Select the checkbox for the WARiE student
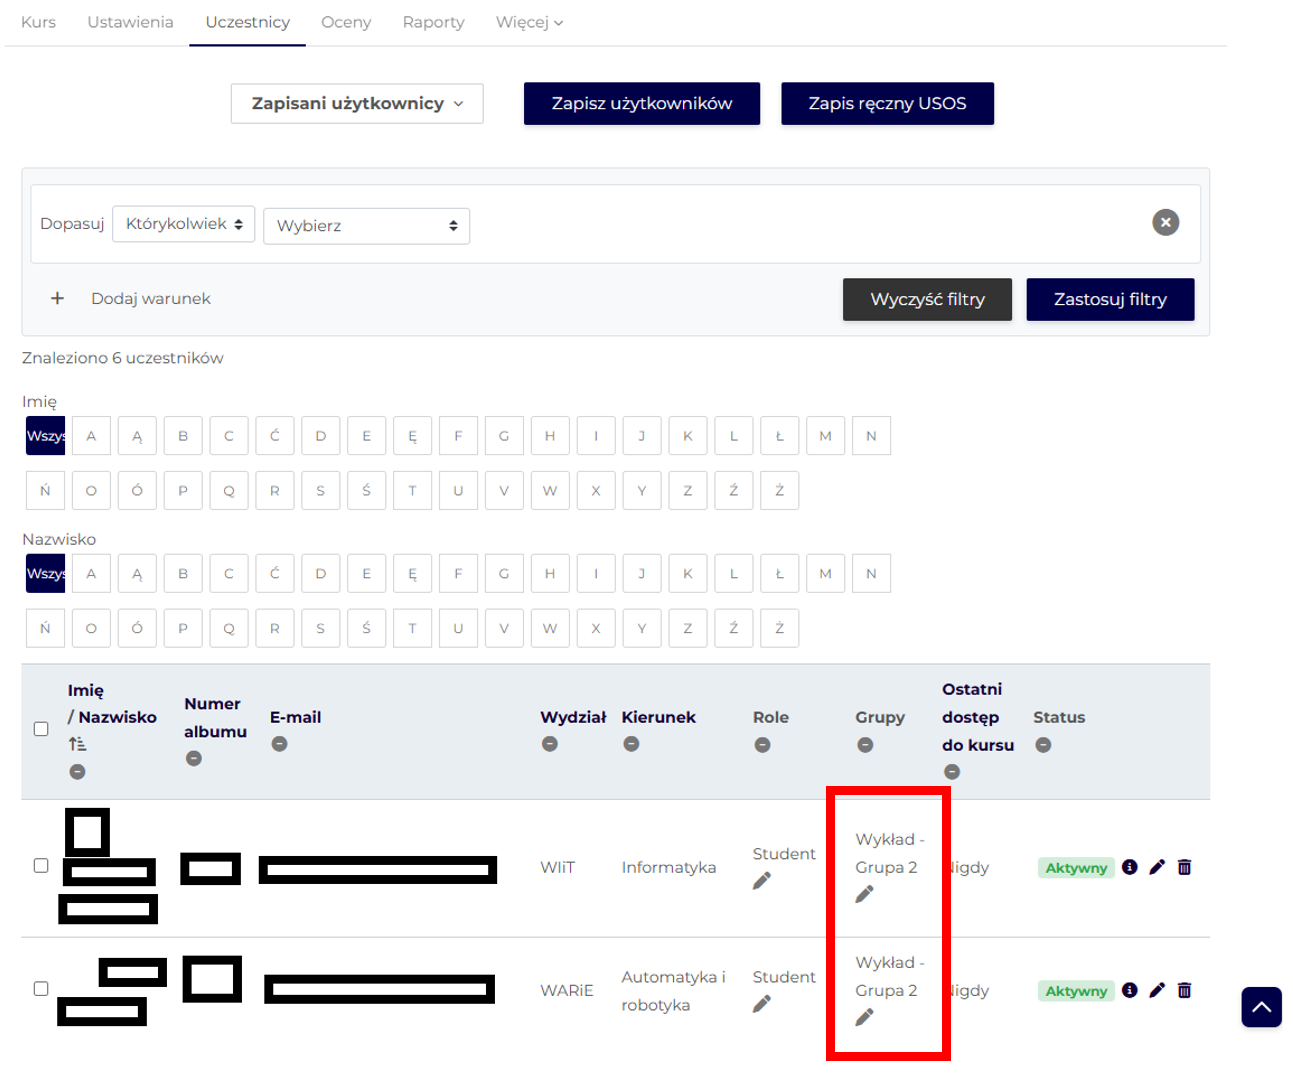Screen dimensions: 1293x1091 pyautogui.click(x=41, y=989)
